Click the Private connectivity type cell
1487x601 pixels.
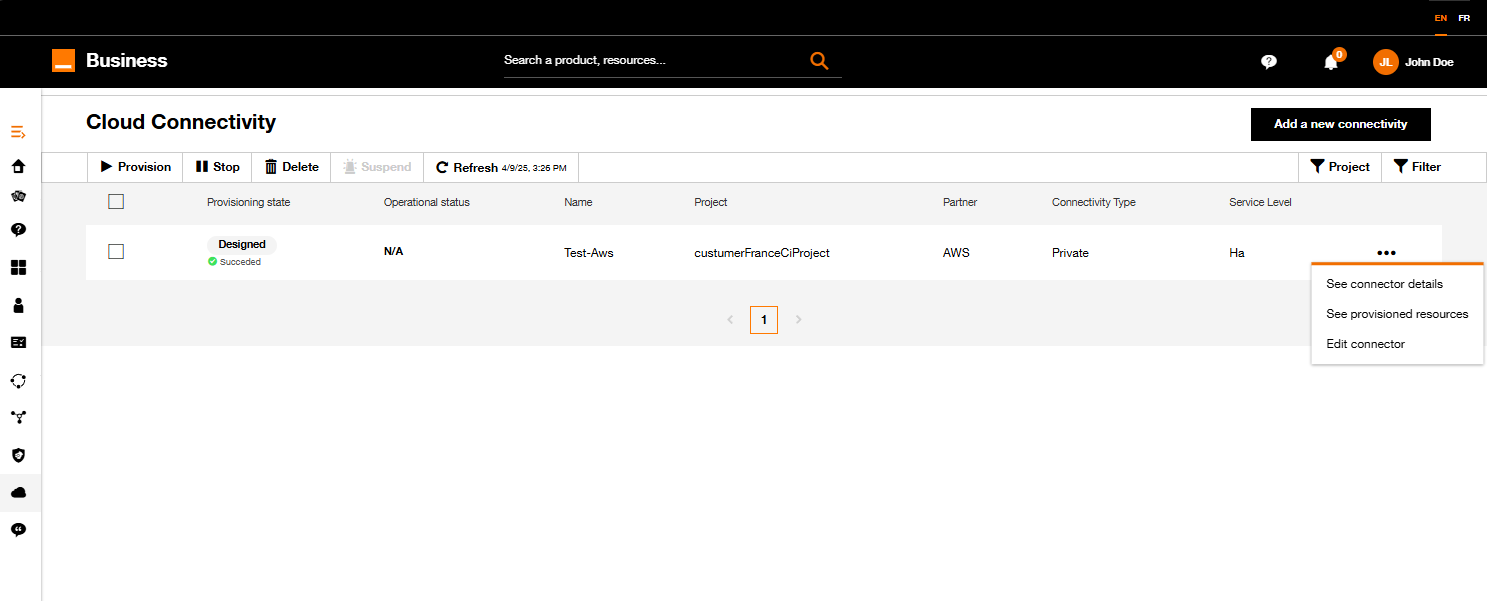click(1070, 253)
